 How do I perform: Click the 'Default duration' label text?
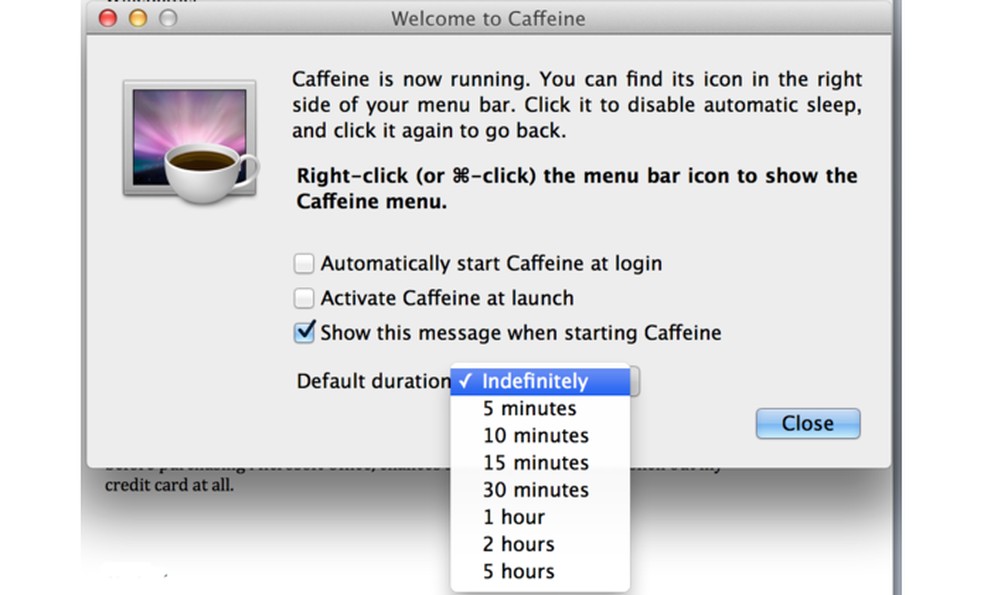tap(372, 381)
